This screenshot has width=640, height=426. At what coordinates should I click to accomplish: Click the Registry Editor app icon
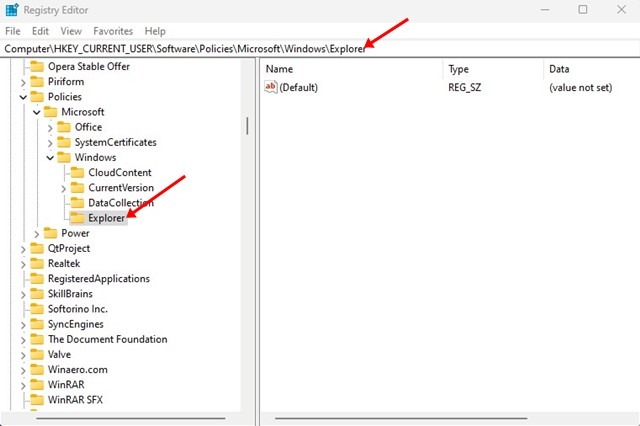[x=12, y=10]
